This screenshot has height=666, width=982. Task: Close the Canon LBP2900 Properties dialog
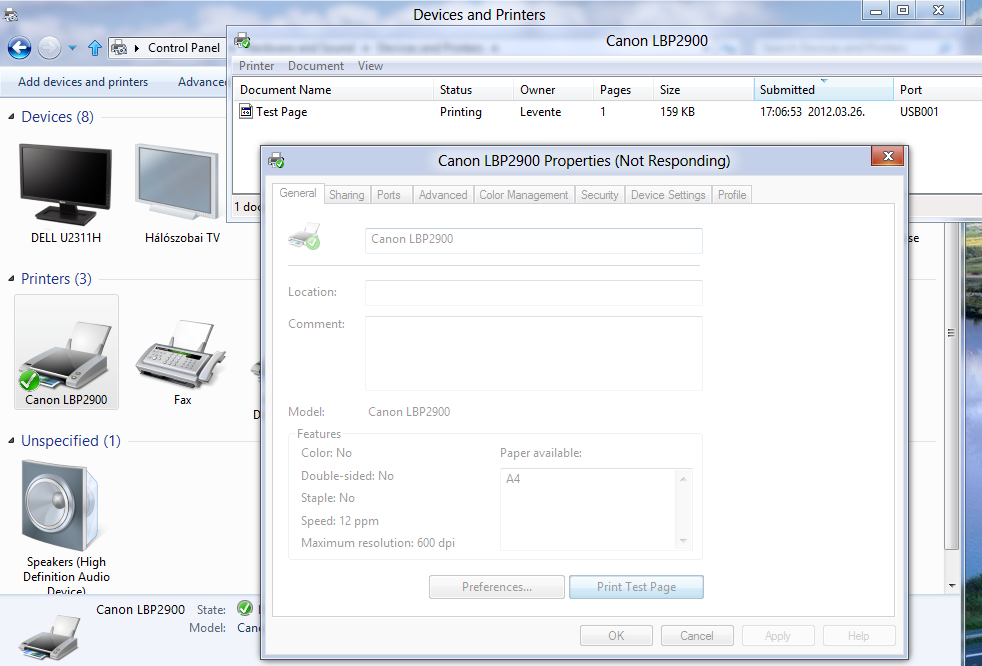887,156
